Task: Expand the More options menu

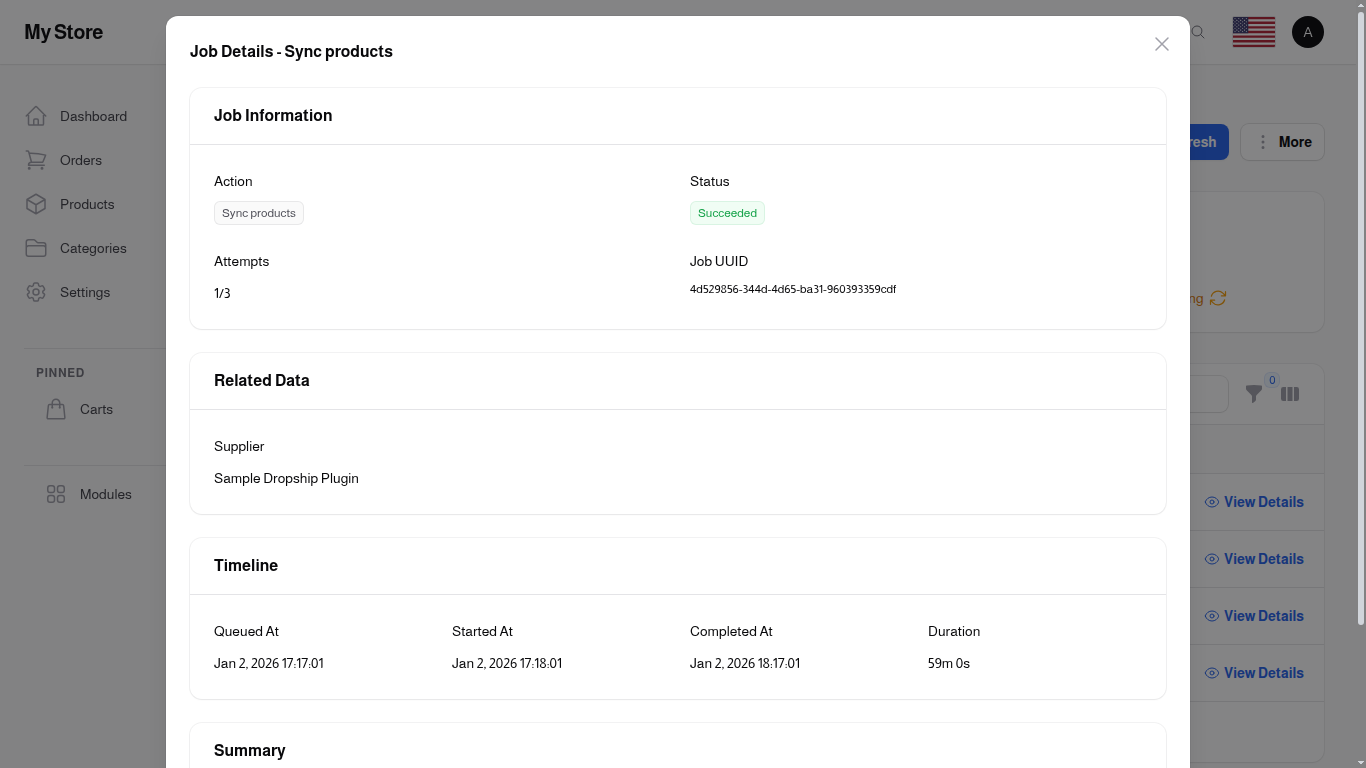Action: click(x=1283, y=141)
